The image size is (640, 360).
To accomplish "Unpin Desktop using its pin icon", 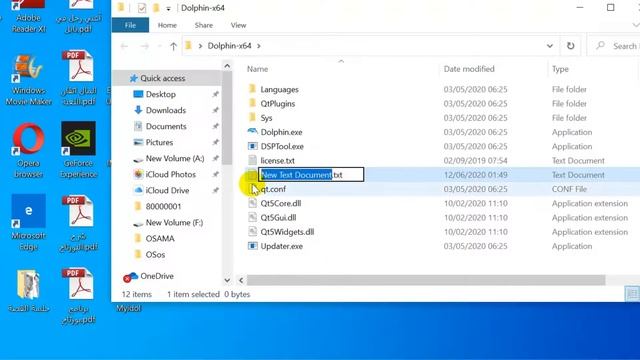I will (215, 94).
